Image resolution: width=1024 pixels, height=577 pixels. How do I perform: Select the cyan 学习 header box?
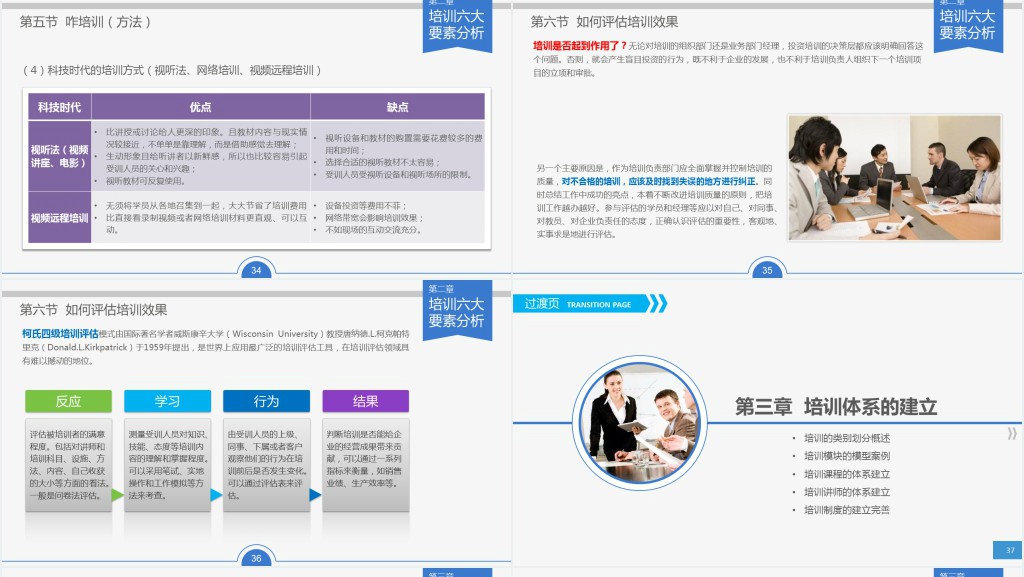[167, 401]
